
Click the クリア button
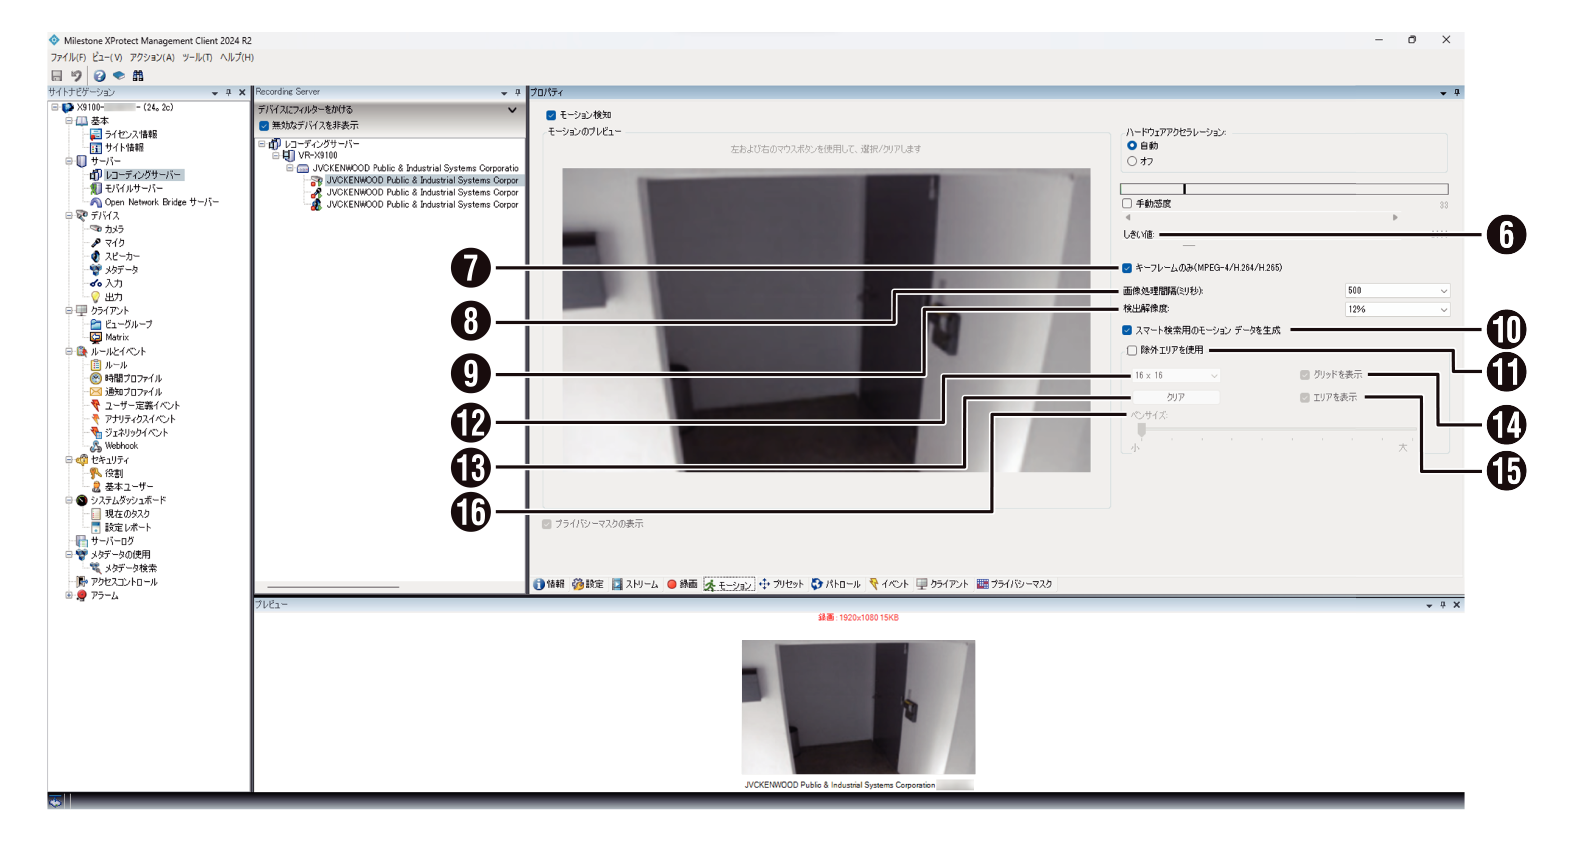coord(1175,398)
